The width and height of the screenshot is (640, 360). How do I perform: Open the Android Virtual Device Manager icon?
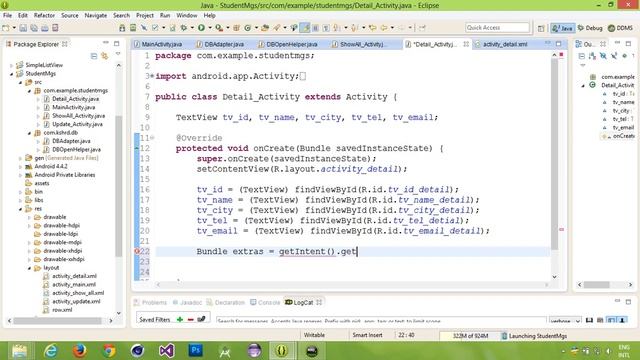tap(133, 28)
